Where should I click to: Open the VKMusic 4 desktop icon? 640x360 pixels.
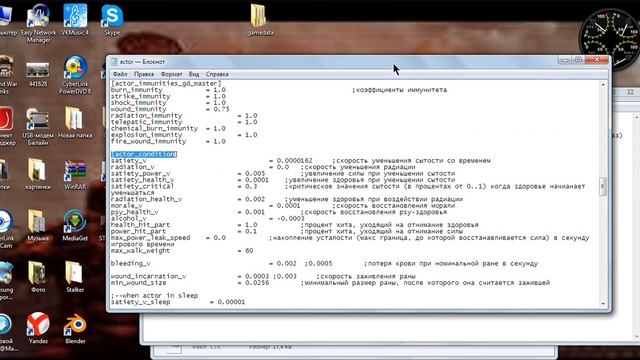(x=75, y=20)
